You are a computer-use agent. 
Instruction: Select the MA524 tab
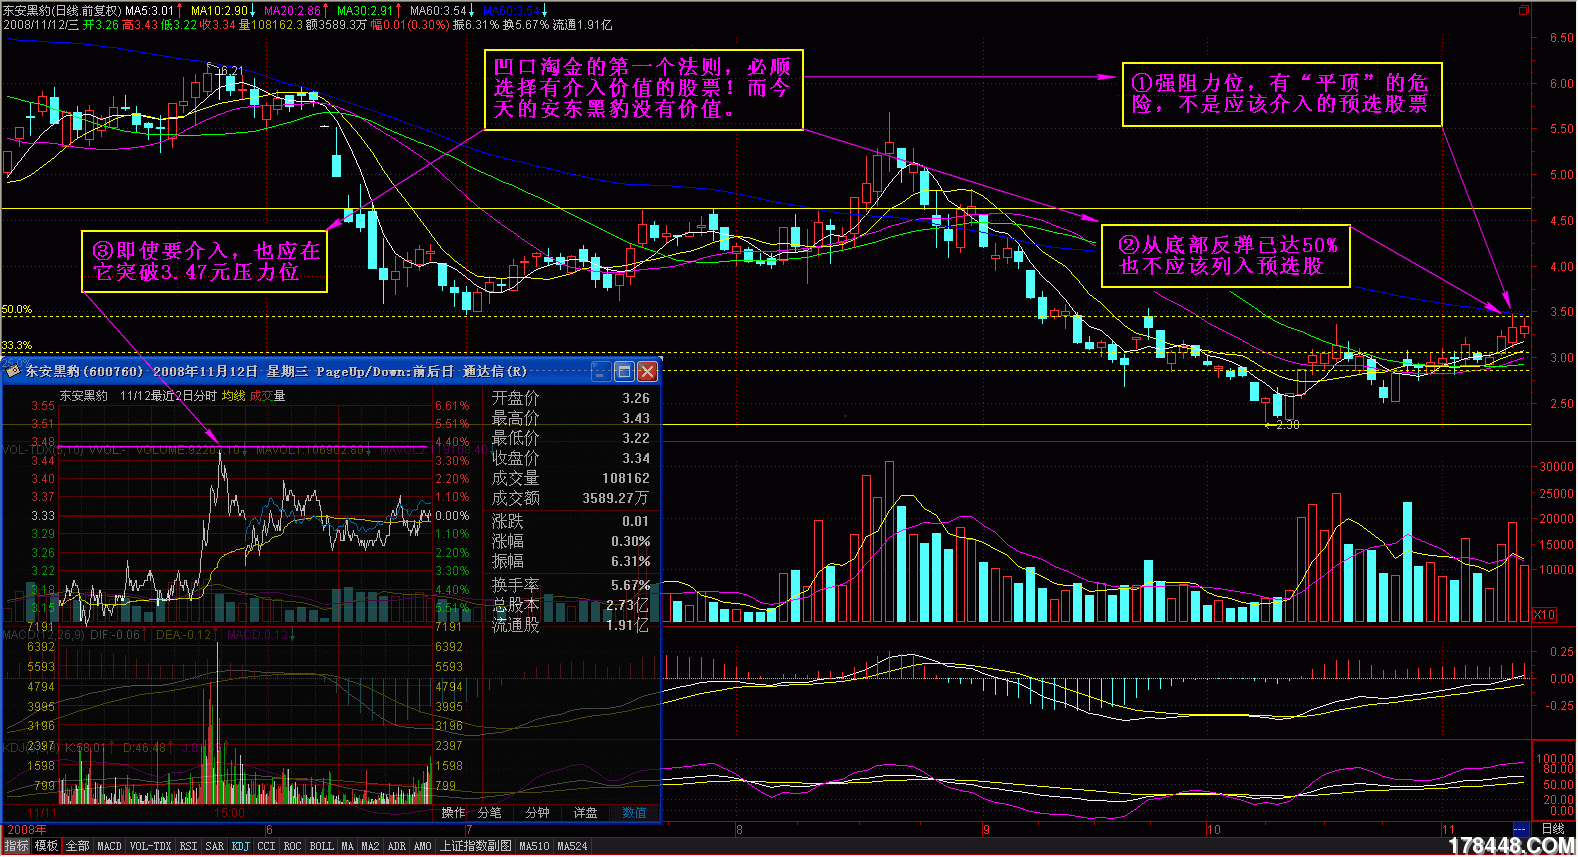[572, 846]
